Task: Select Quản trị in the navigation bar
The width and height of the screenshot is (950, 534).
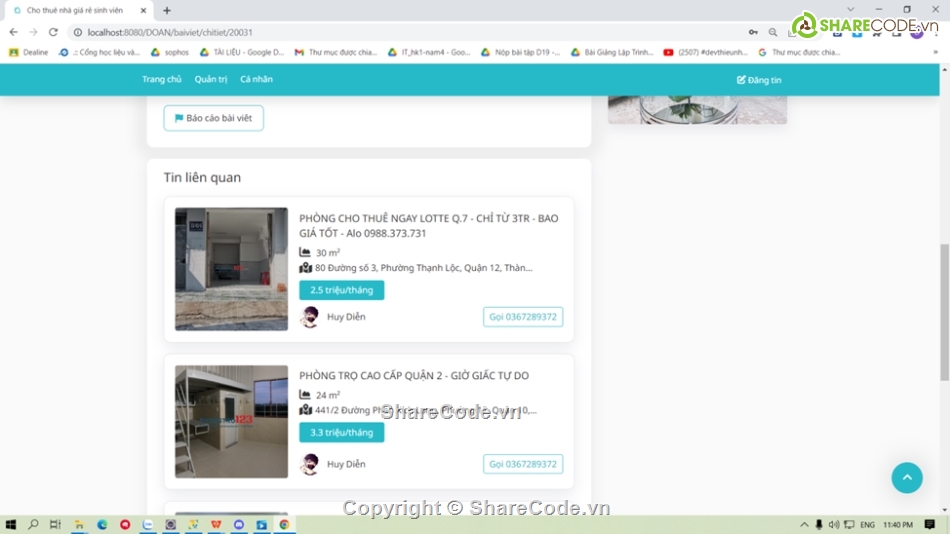Action: (210, 79)
